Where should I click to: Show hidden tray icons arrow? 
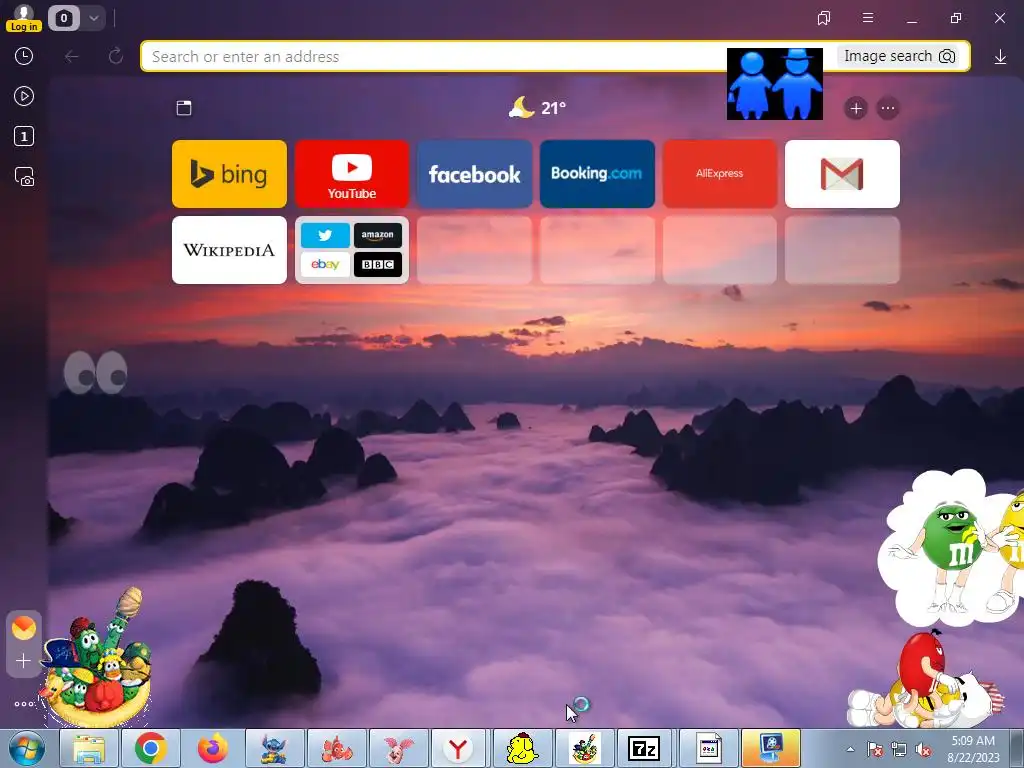(850, 749)
